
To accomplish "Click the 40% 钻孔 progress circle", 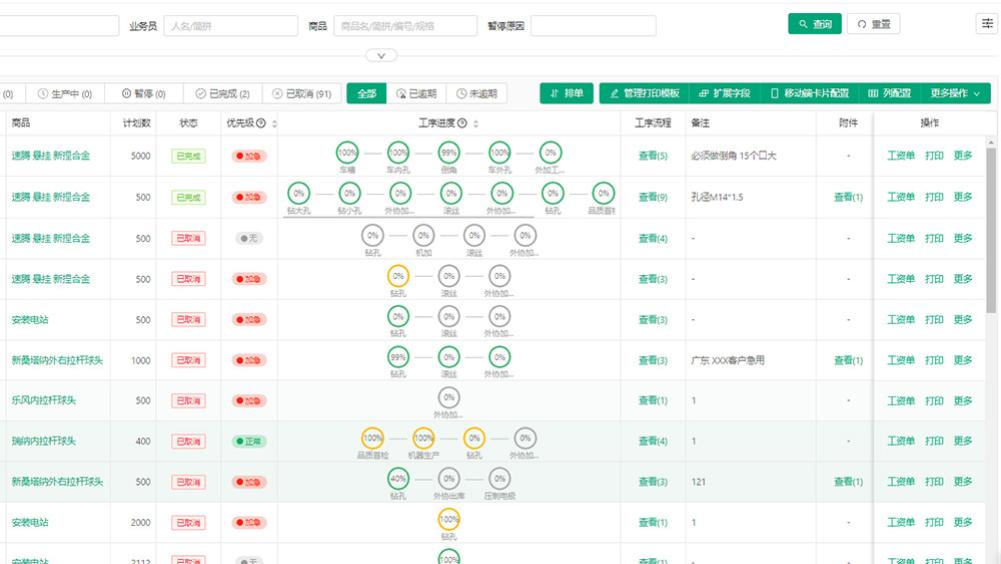I will pos(398,479).
